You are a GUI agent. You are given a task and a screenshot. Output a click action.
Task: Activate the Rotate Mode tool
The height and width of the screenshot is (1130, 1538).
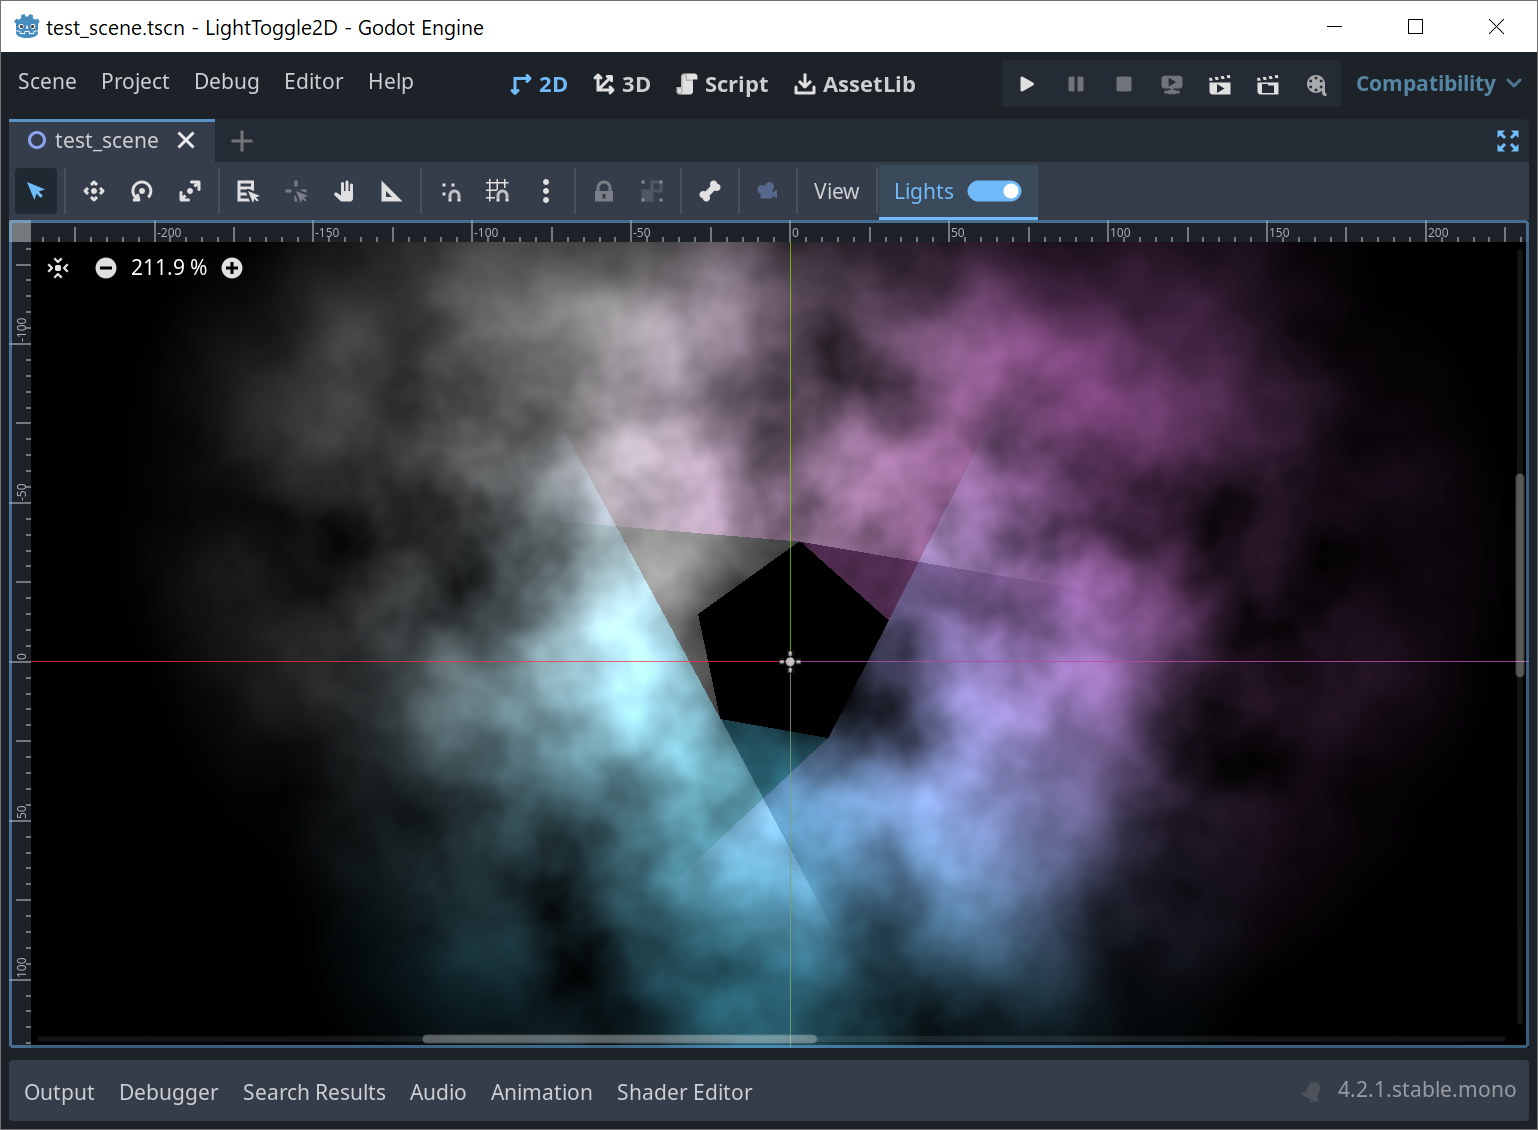click(x=142, y=191)
